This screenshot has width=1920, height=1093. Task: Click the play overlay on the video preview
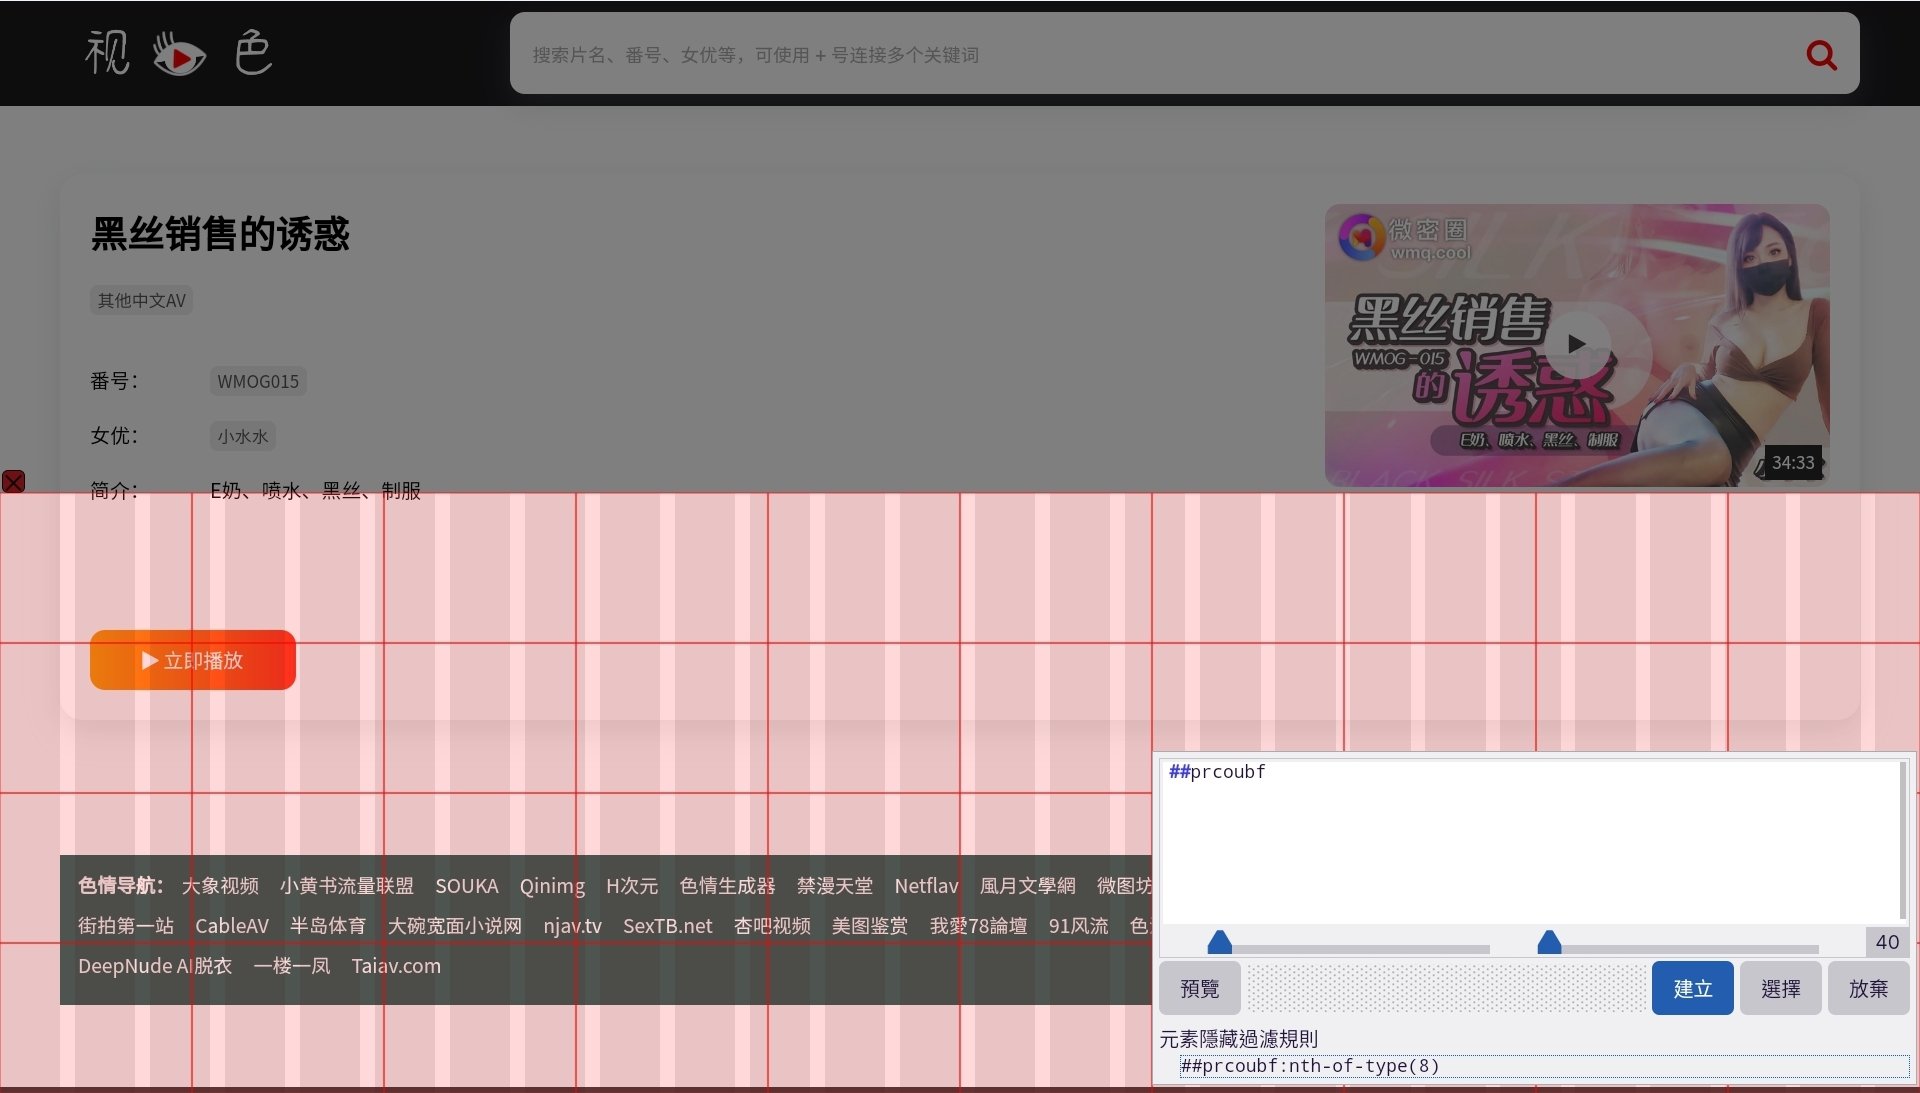[x=1576, y=344]
